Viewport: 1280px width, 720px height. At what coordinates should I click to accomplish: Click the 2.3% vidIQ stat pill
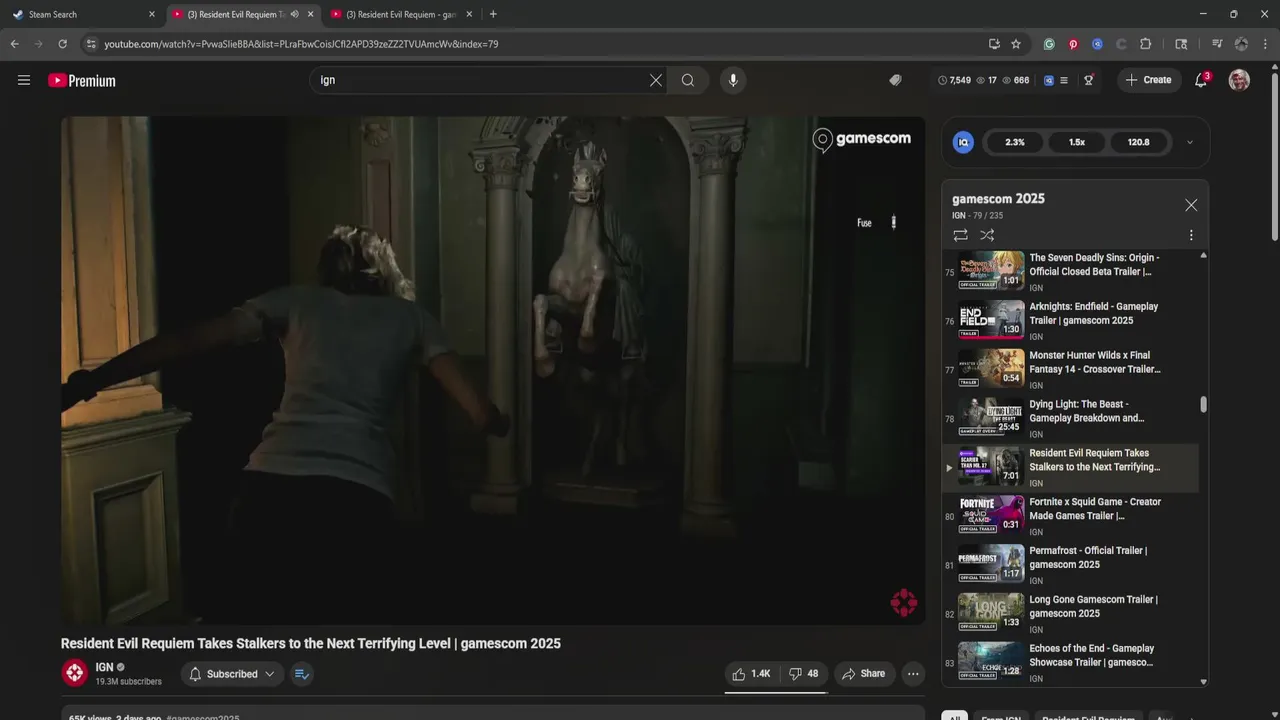[x=1015, y=142]
